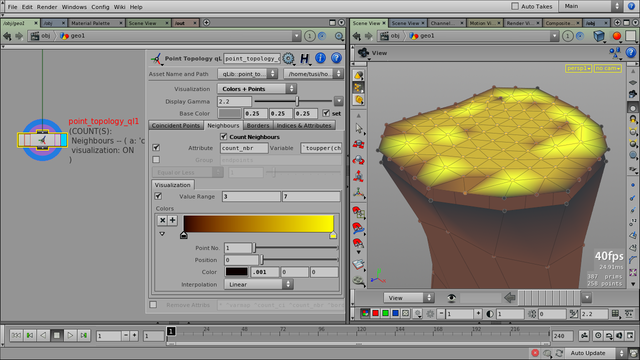Jump to first frame button
The image size is (640, 360).
(16, 335)
